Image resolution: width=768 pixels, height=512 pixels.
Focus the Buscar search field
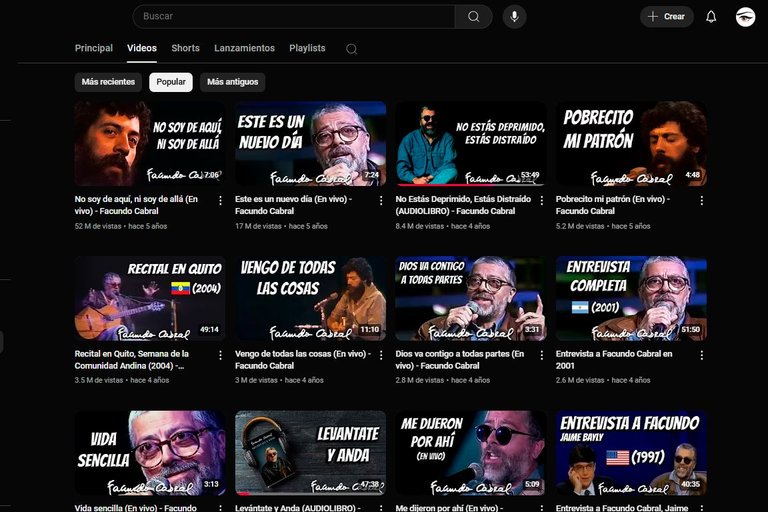(x=294, y=17)
